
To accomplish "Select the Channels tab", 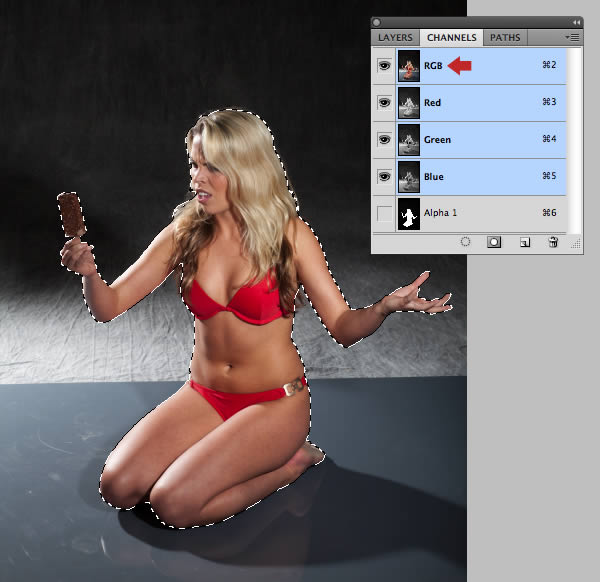I will point(452,37).
